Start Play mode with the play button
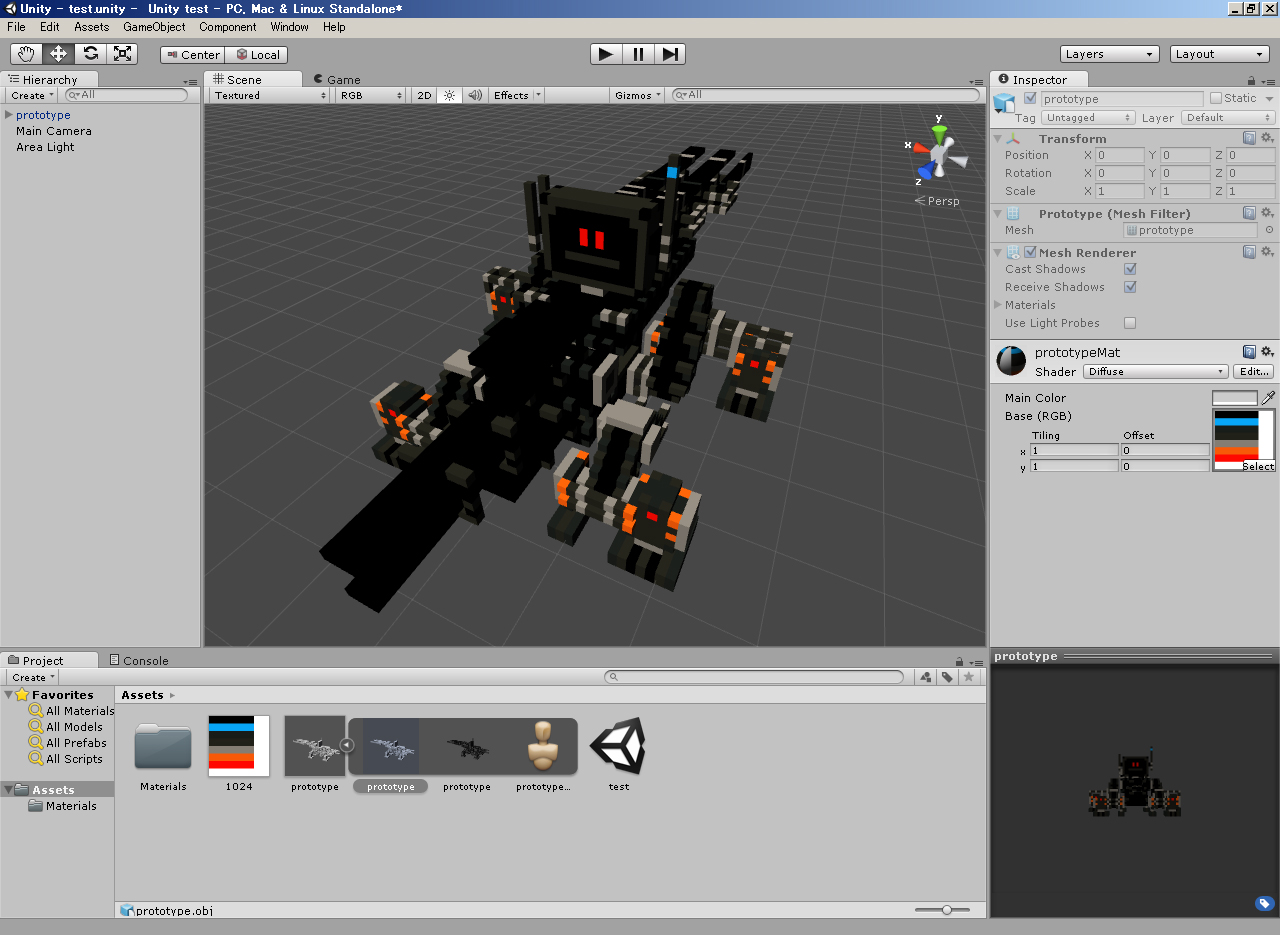 605,54
